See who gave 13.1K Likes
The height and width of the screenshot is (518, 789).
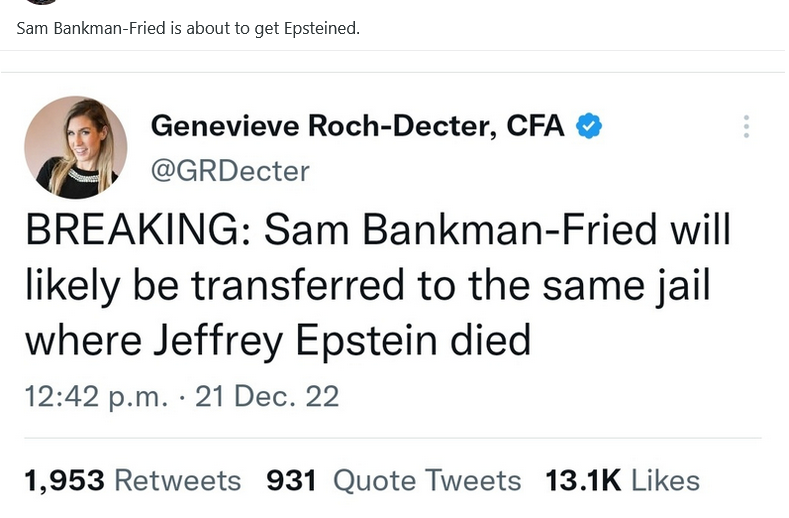(622, 481)
